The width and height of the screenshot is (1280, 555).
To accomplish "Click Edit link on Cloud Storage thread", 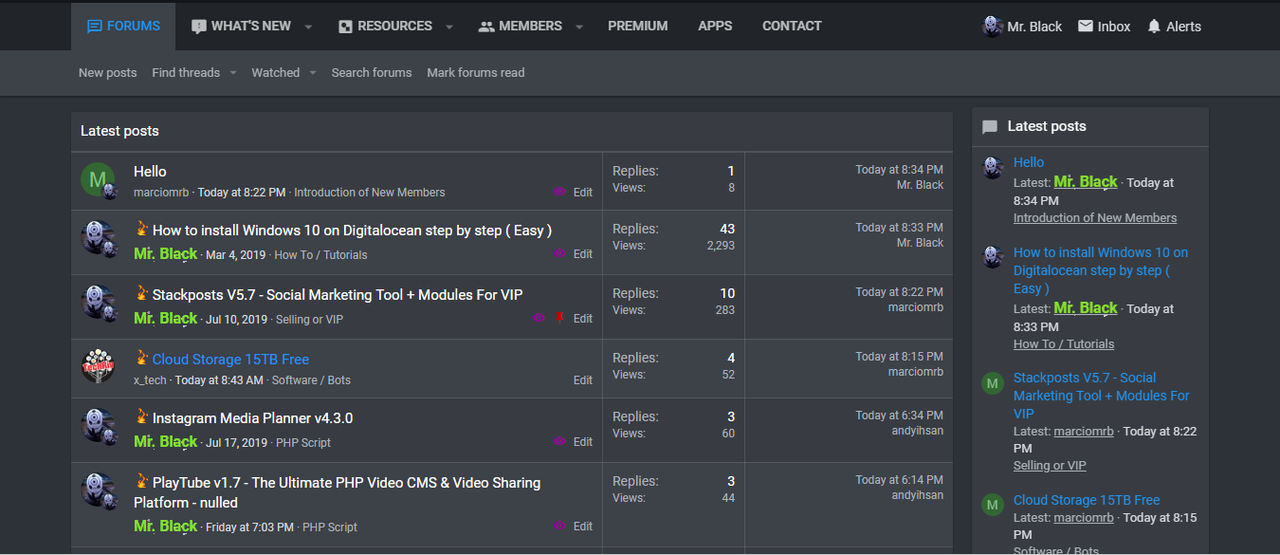I will 583,380.
